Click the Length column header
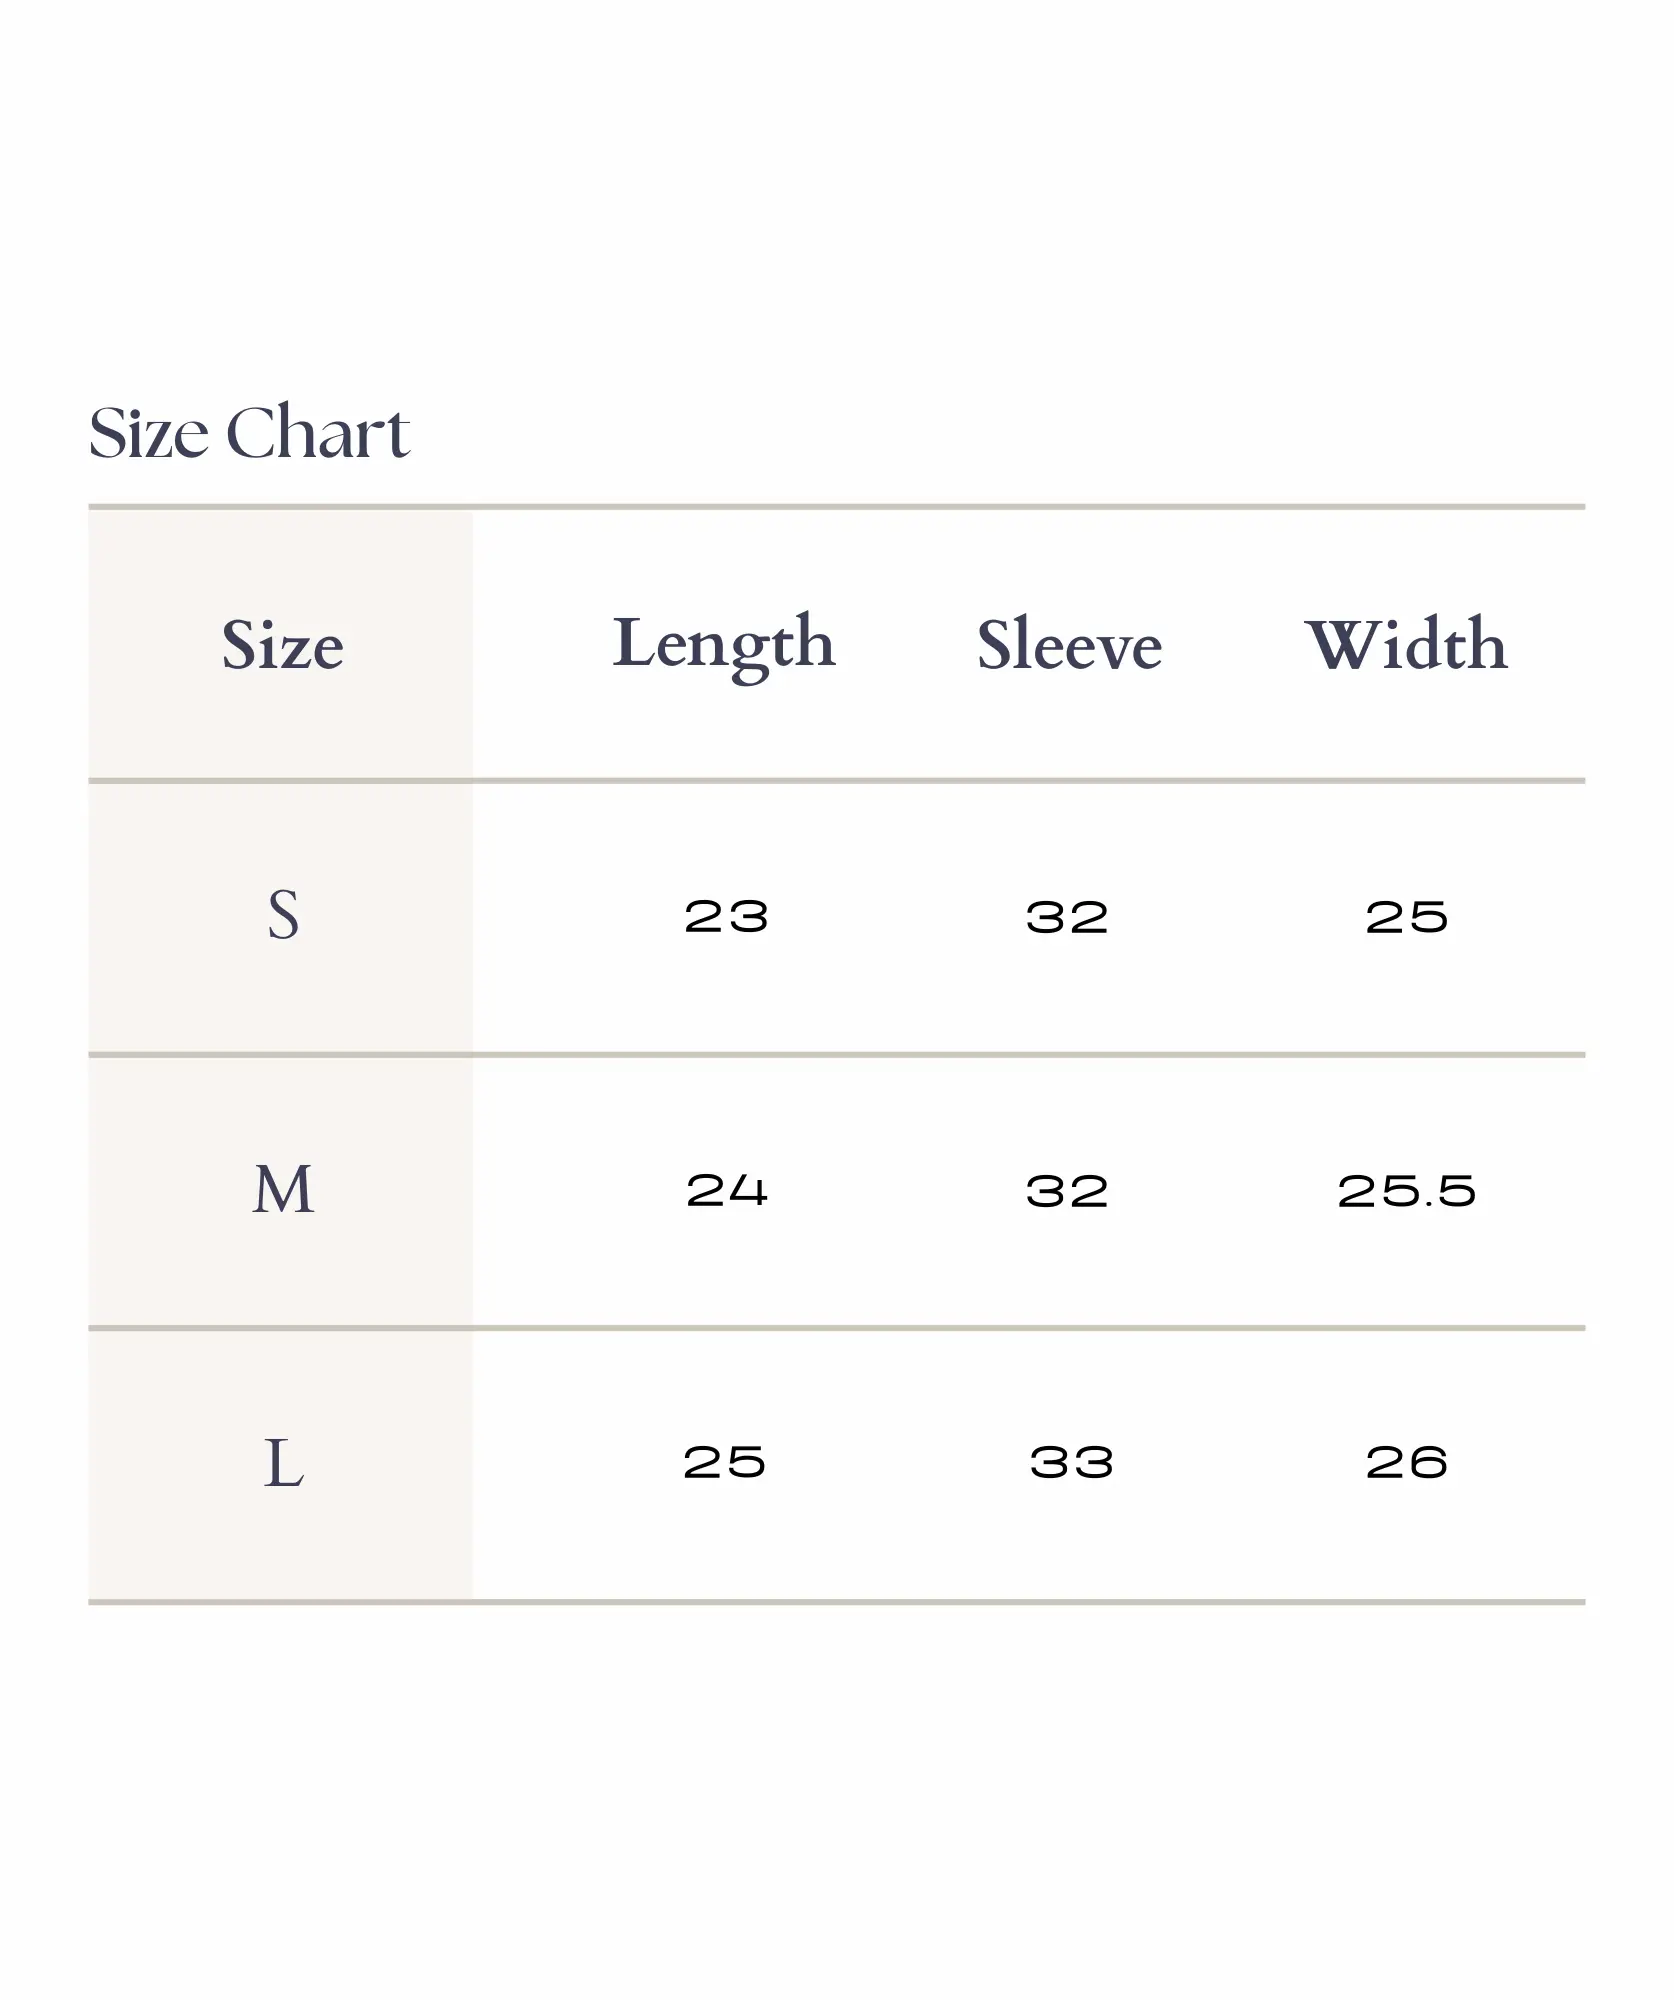 723,645
